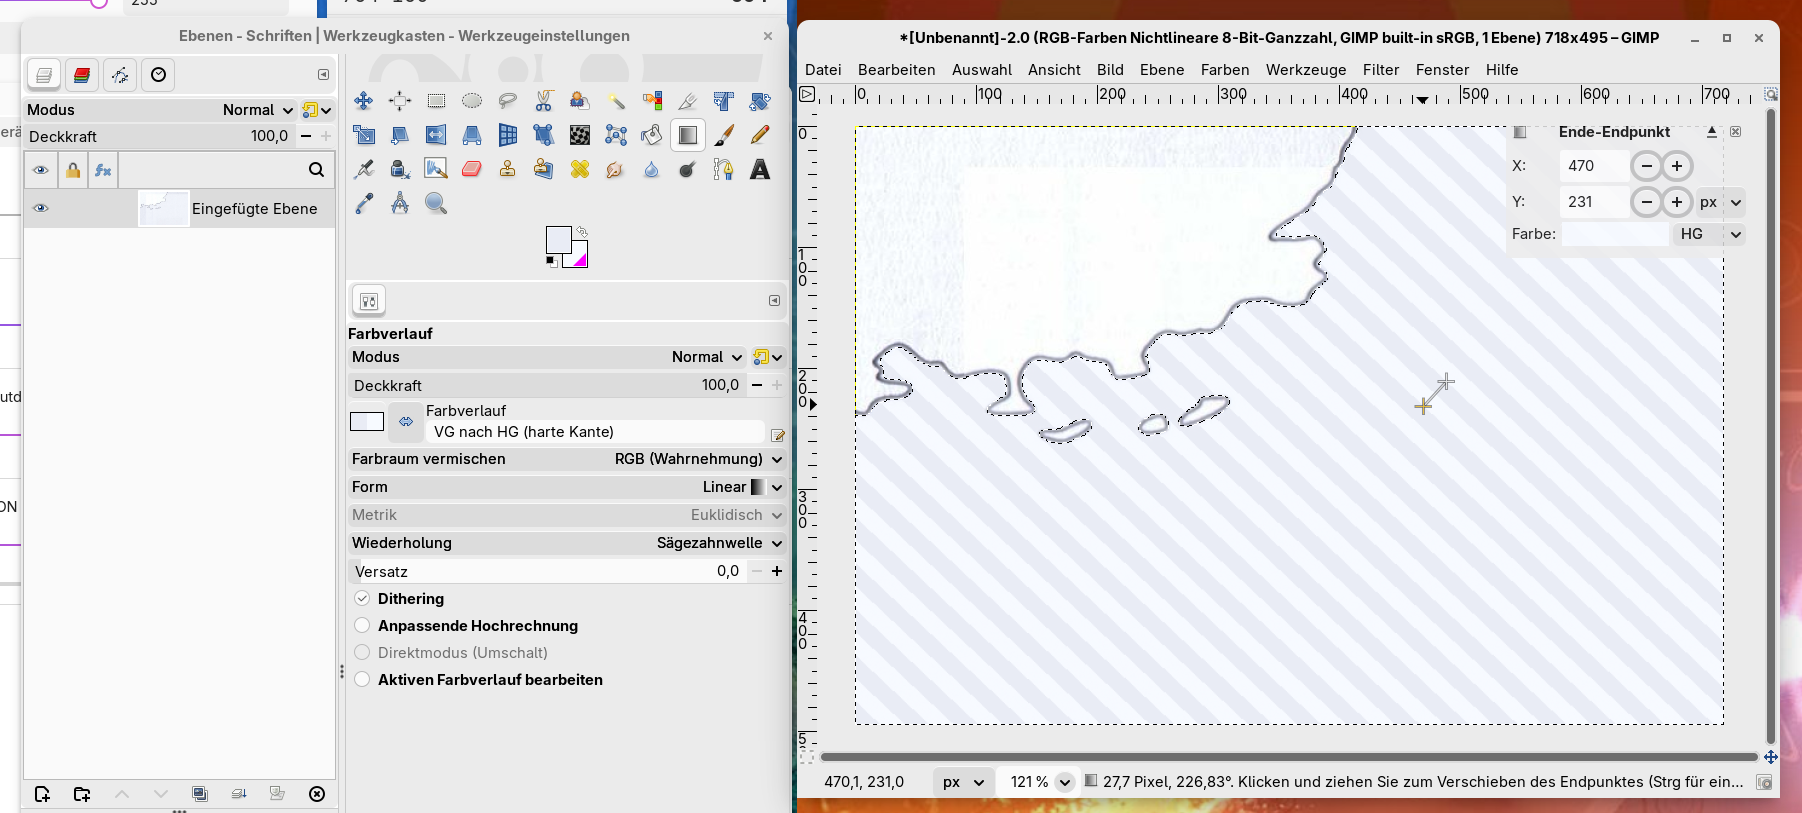Enable Aktiven Farbverlauf bearbeiten
Viewport: 1802px width, 813px height.
(x=362, y=679)
